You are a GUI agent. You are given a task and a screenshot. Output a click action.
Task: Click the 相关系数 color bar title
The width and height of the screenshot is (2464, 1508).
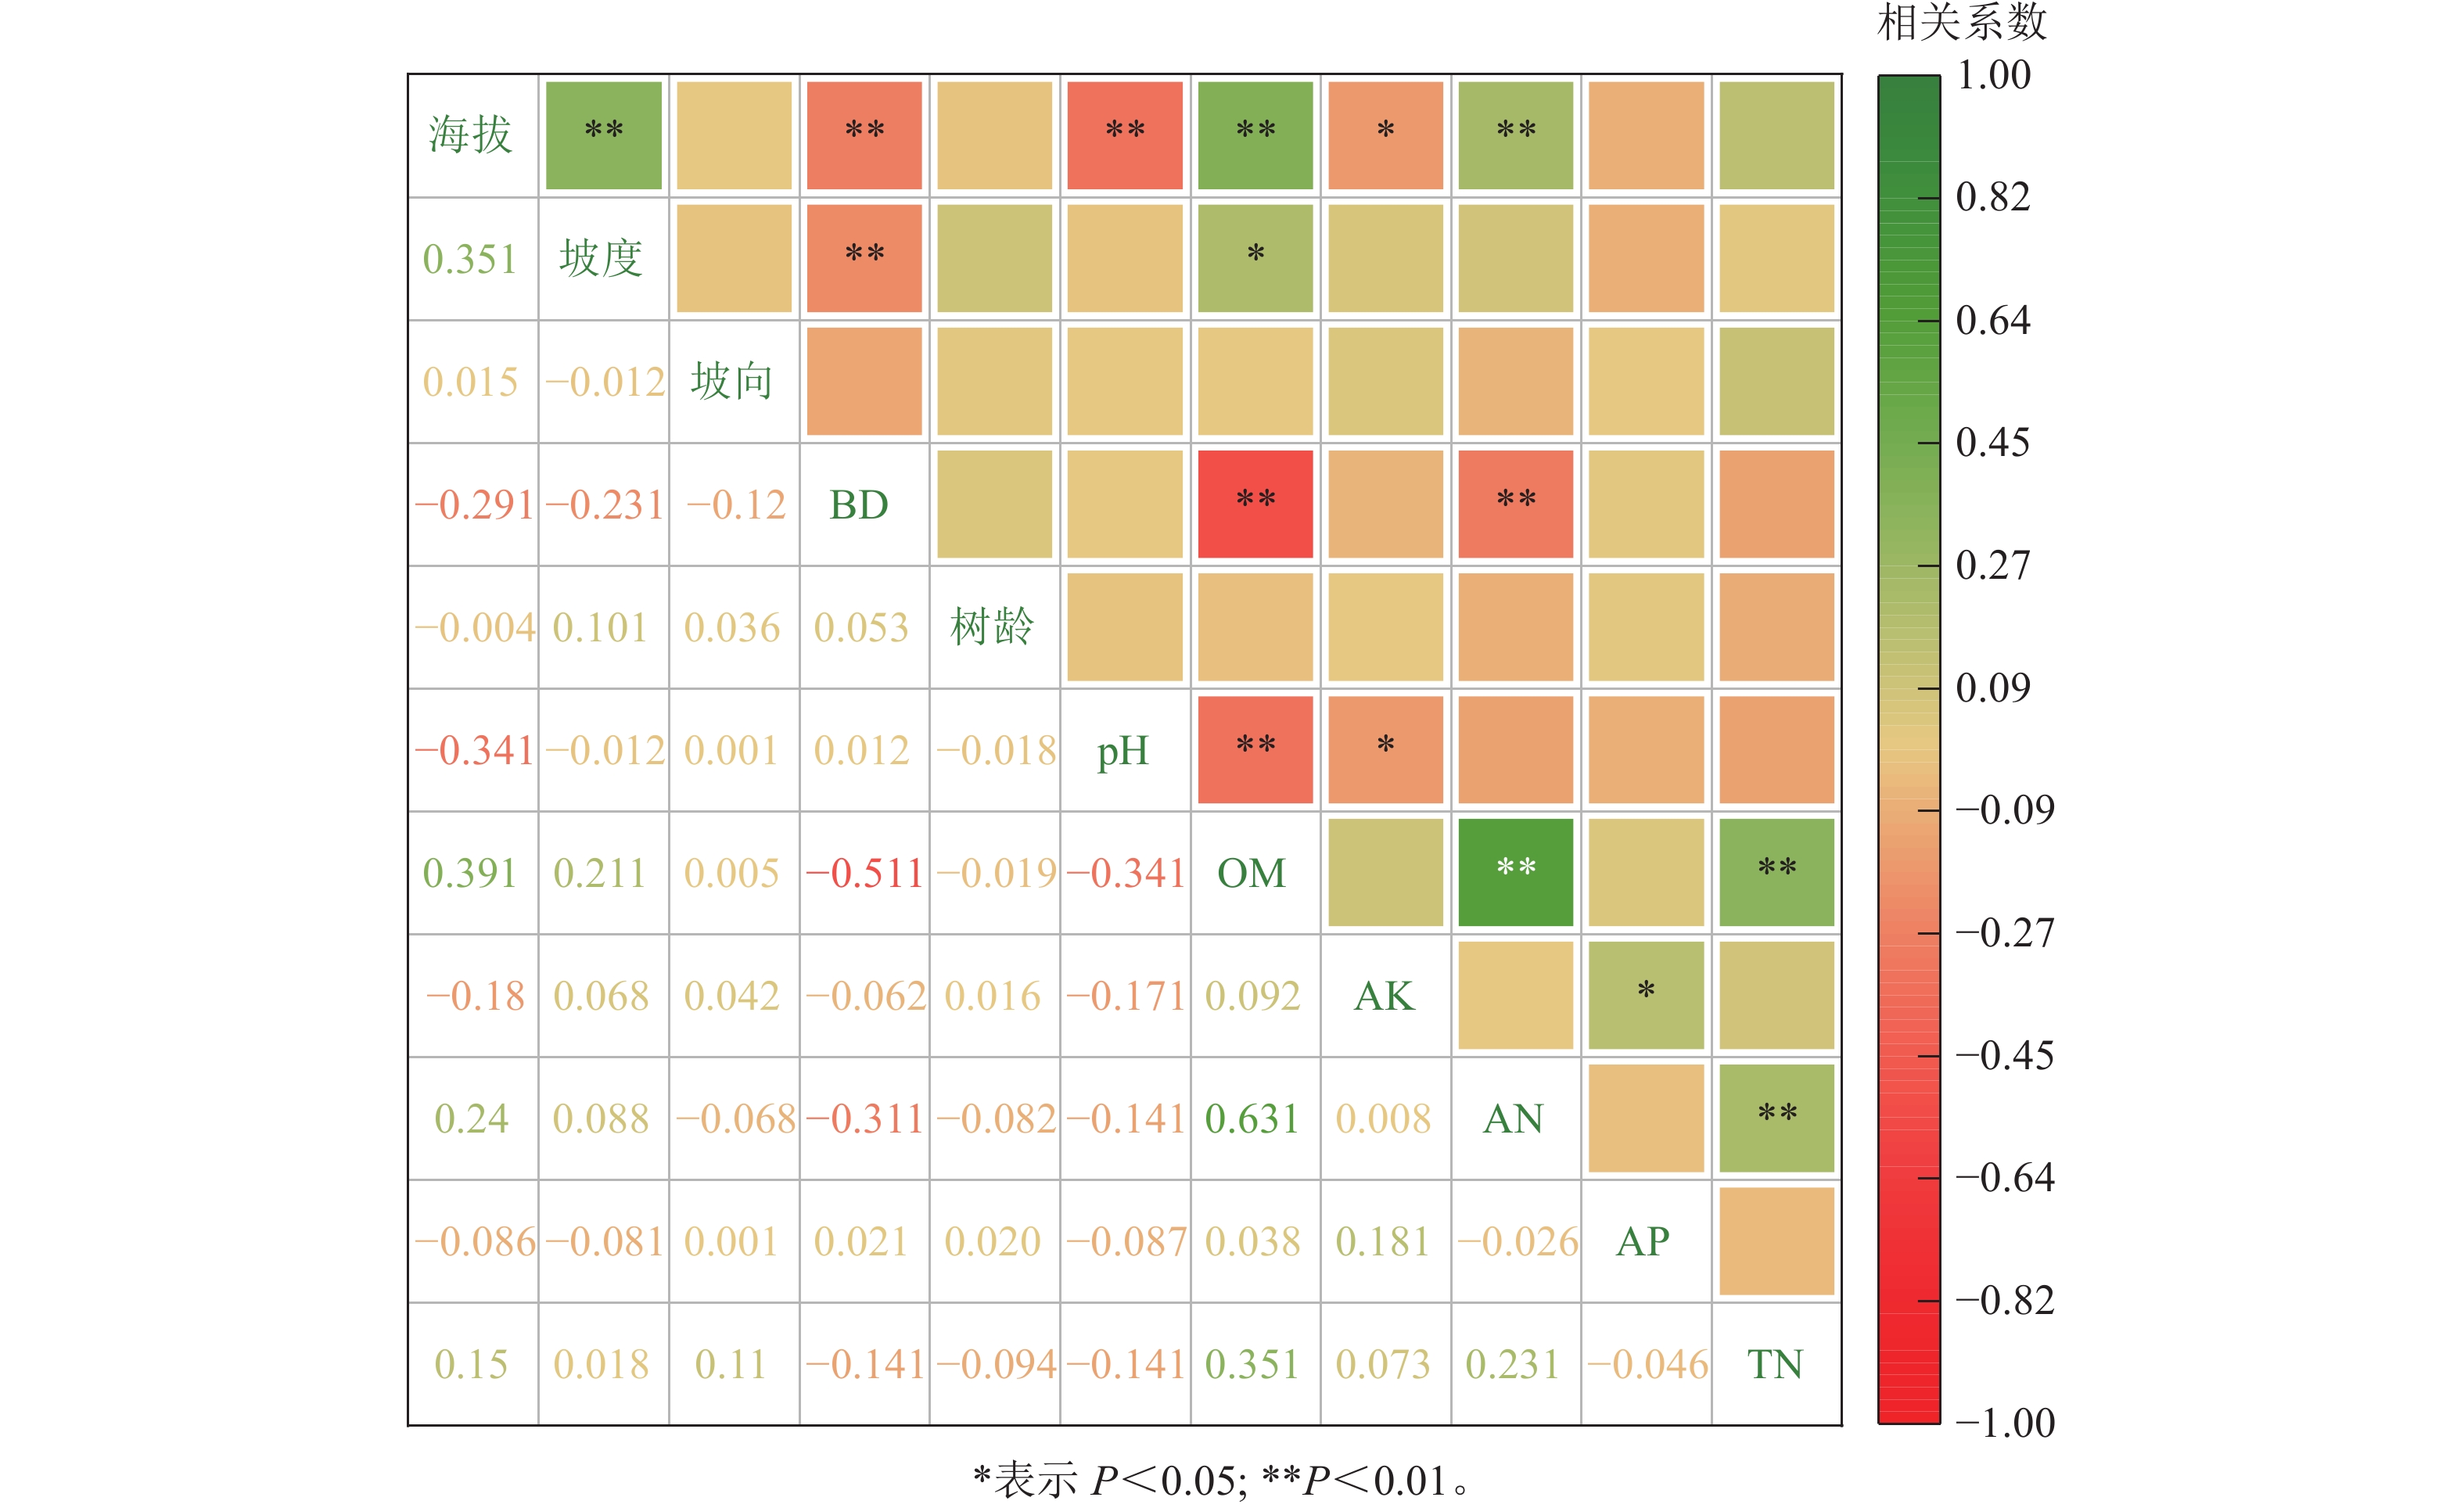point(1962,22)
